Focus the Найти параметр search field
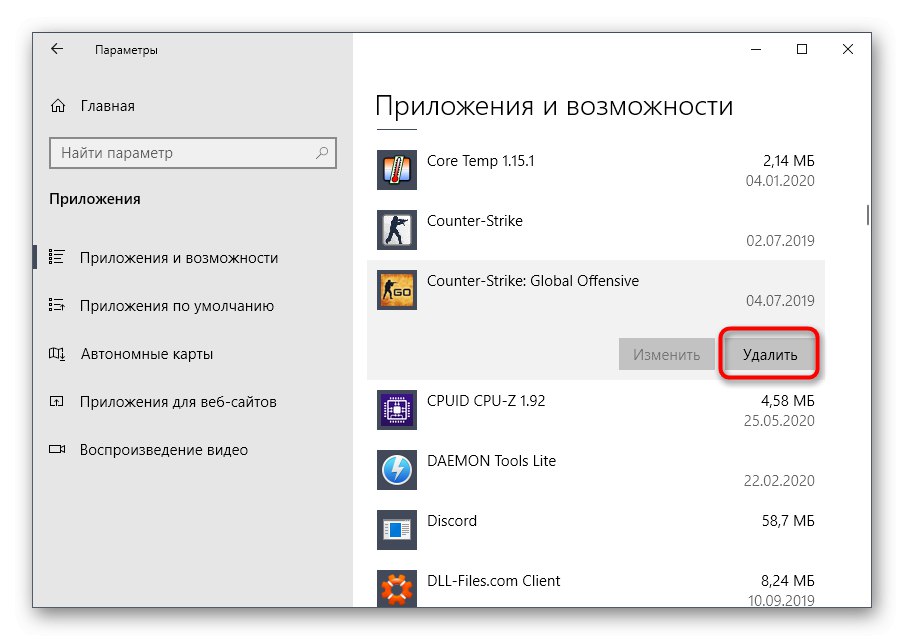 (x=193, y=153)
